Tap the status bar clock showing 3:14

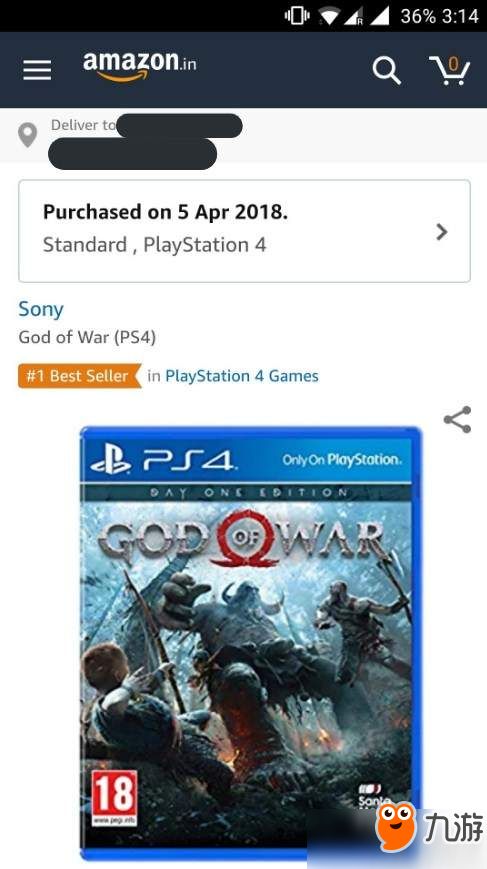(x=460, y=16)
